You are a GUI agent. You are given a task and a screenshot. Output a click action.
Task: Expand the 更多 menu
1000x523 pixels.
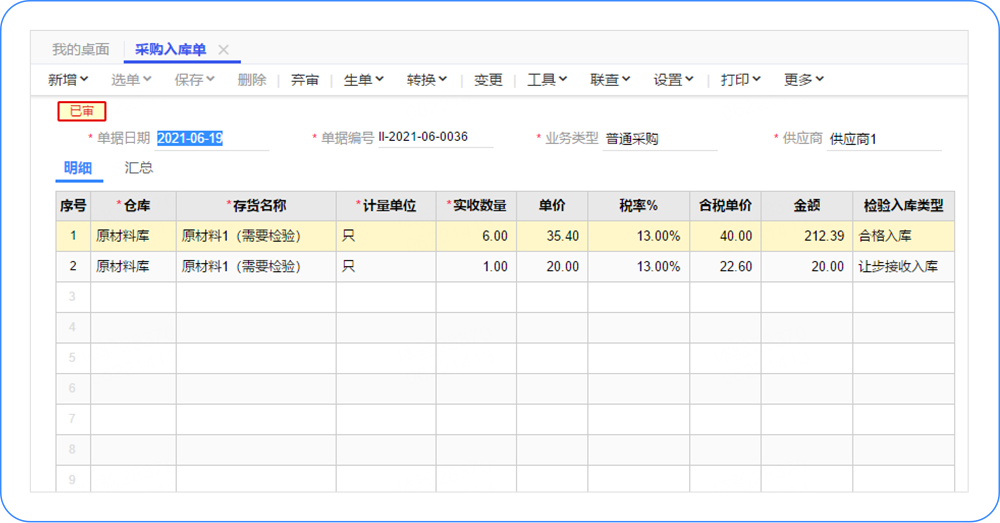click(804, 80)
